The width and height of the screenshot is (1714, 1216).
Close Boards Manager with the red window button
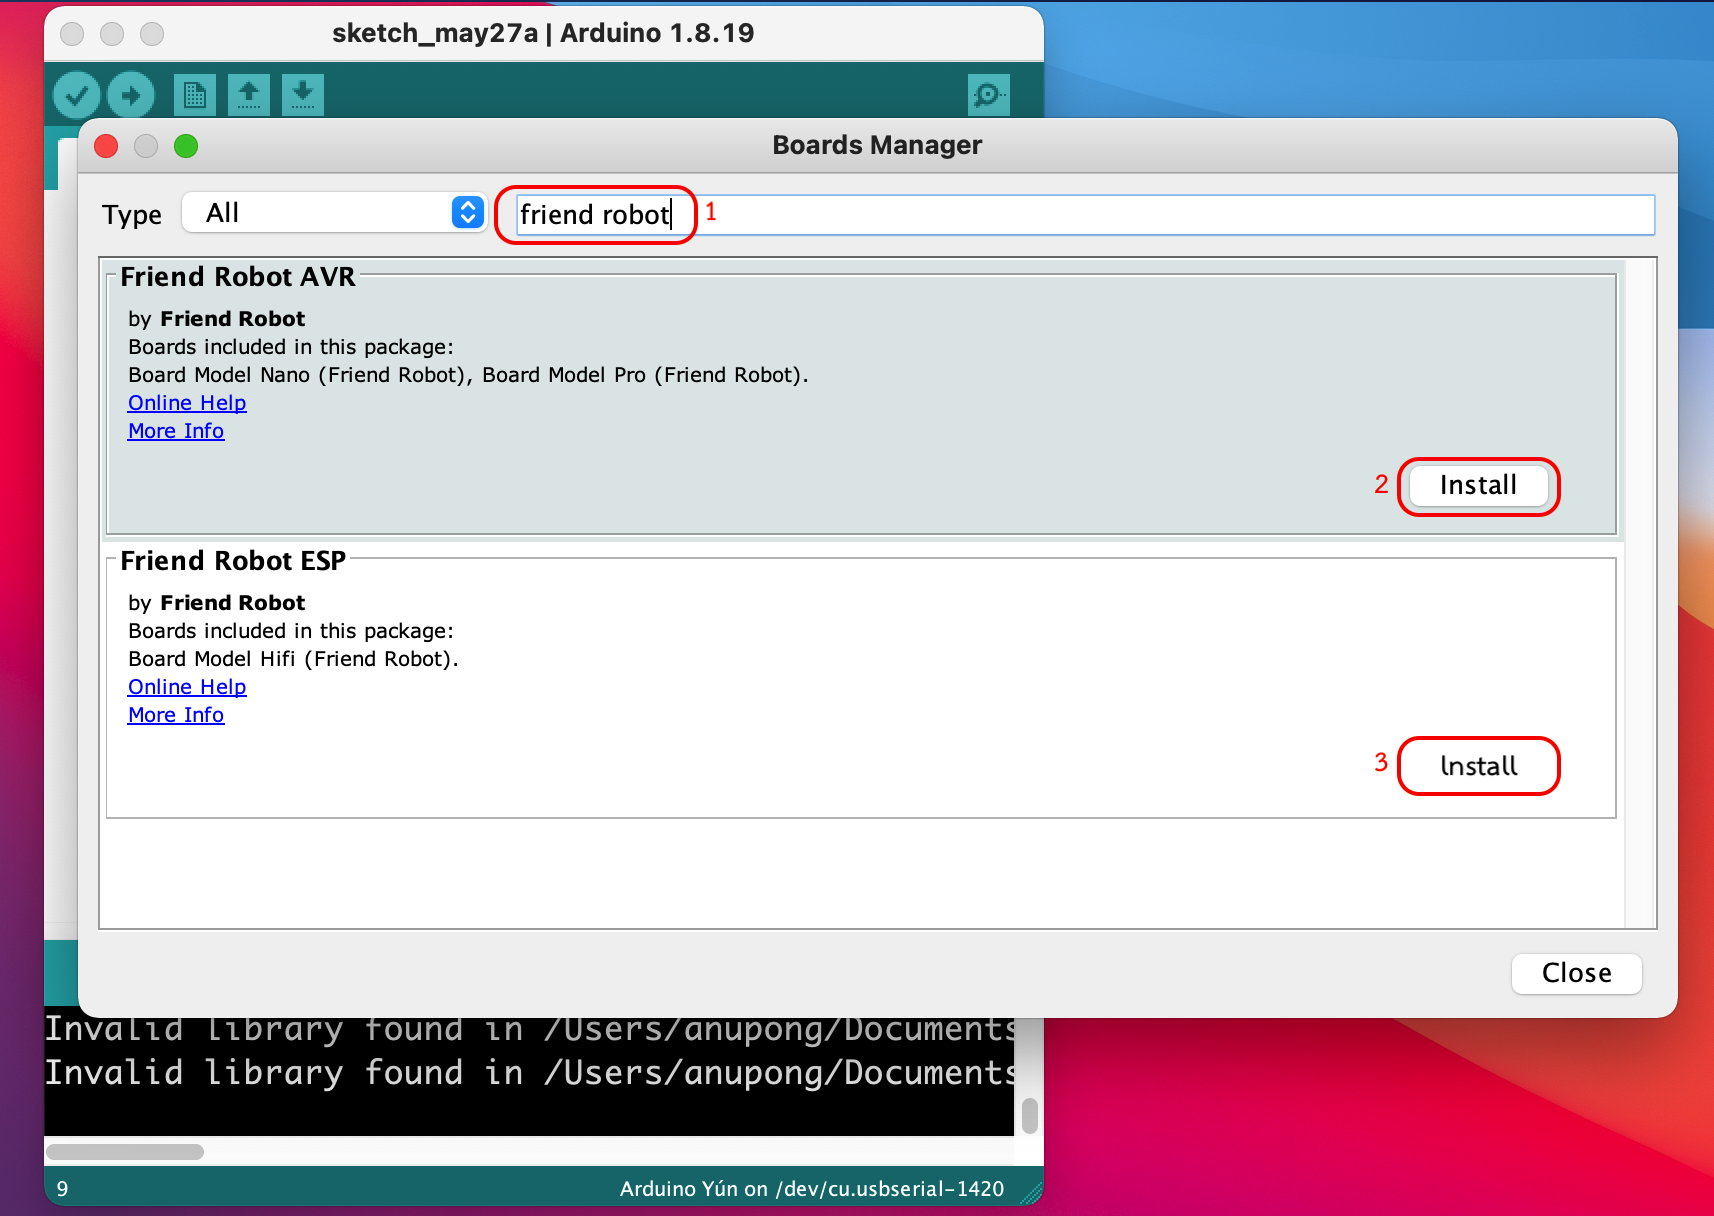click(106, 146)
